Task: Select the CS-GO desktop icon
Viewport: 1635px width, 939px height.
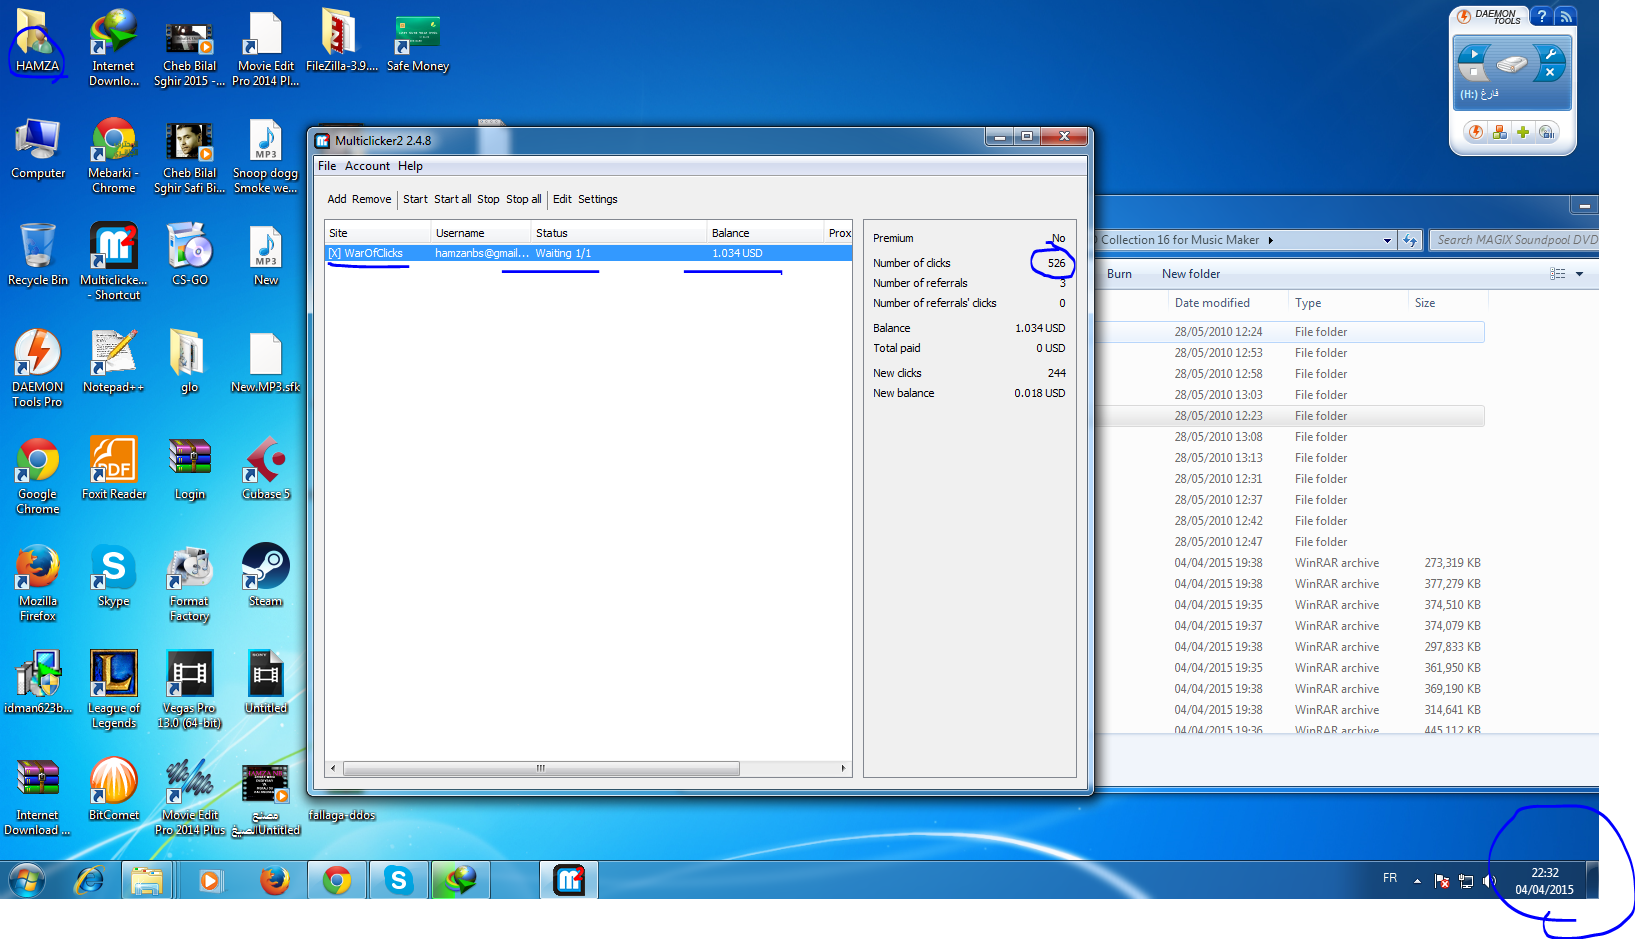Action: coord(190,254)
